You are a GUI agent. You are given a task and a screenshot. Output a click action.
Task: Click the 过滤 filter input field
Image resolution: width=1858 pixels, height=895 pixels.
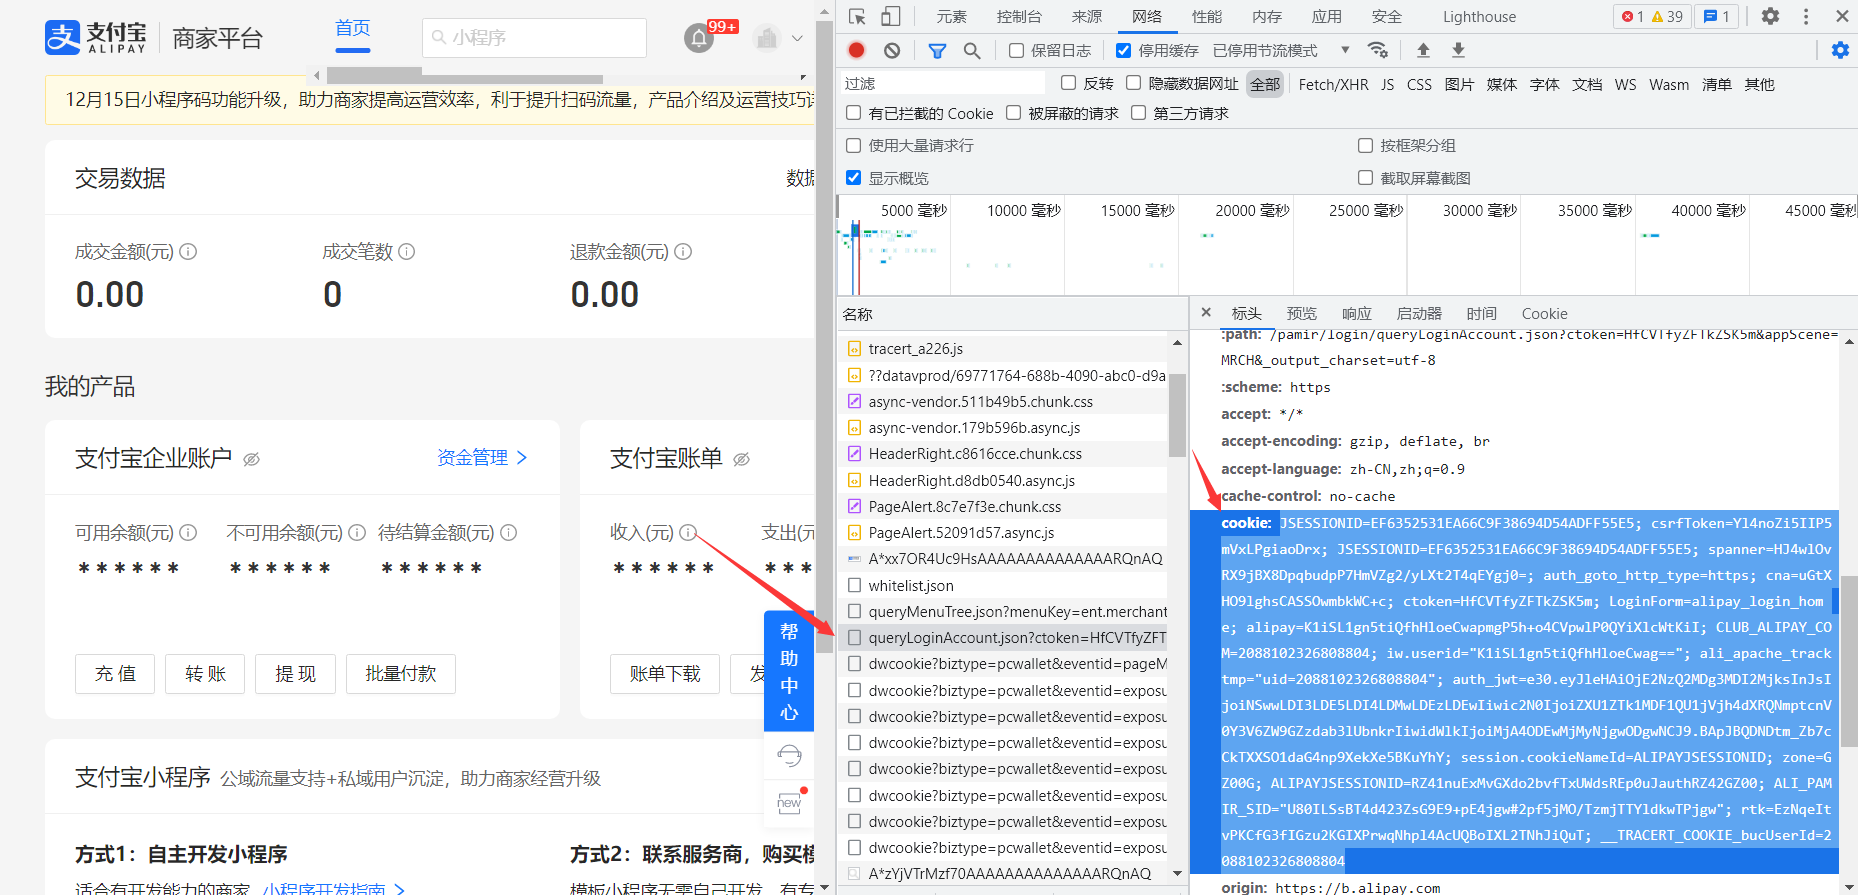[943, 83]
